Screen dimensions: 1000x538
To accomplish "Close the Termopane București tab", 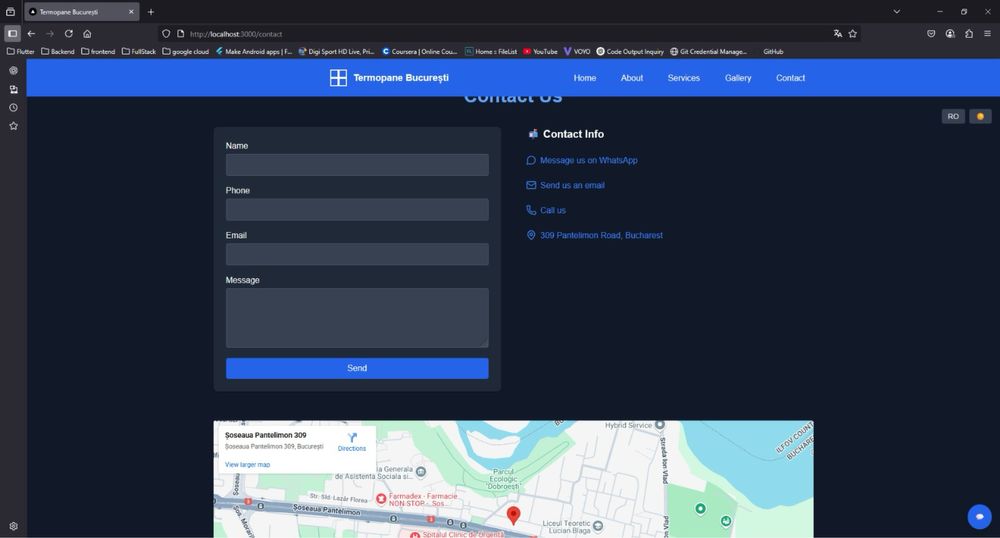I will pyautogui.click(x=131, y=11).
